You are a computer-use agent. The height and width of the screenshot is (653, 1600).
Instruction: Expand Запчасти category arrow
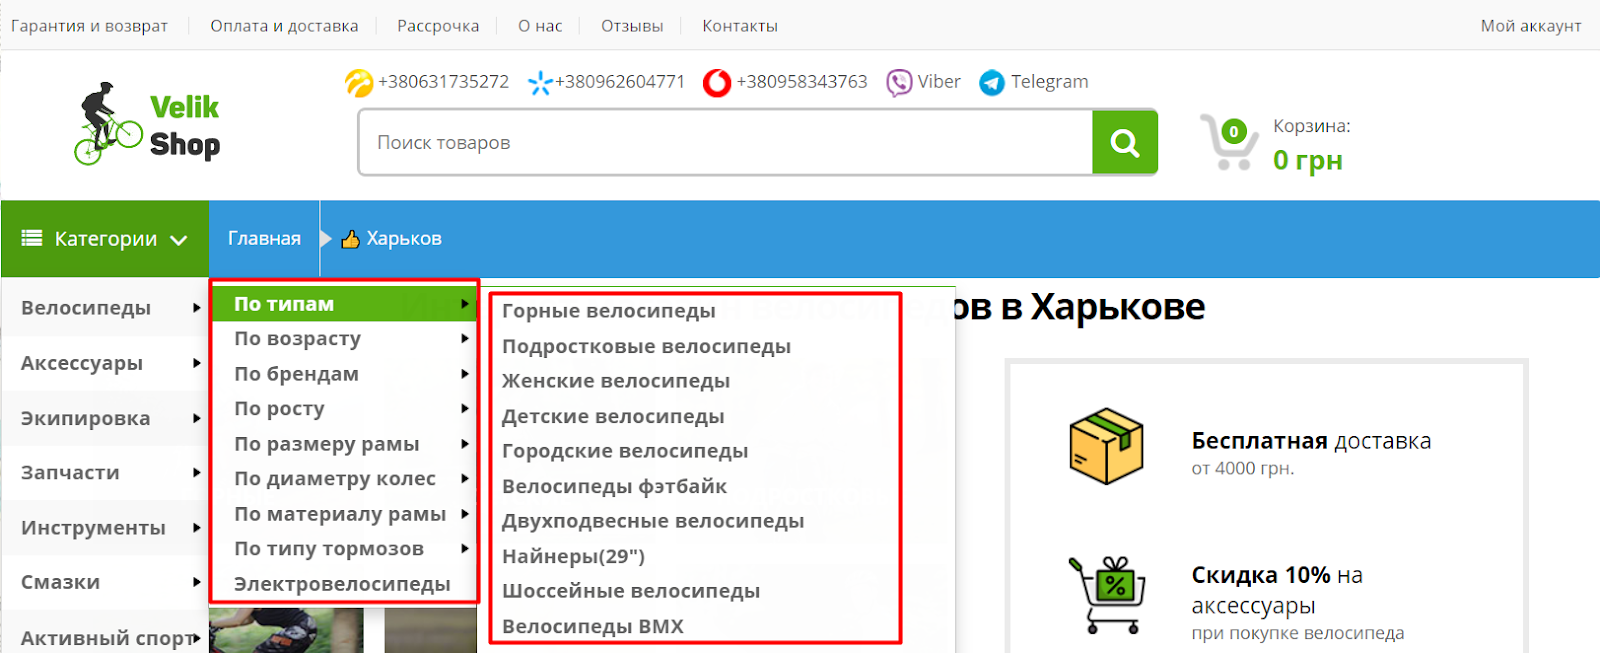(197, 472)
